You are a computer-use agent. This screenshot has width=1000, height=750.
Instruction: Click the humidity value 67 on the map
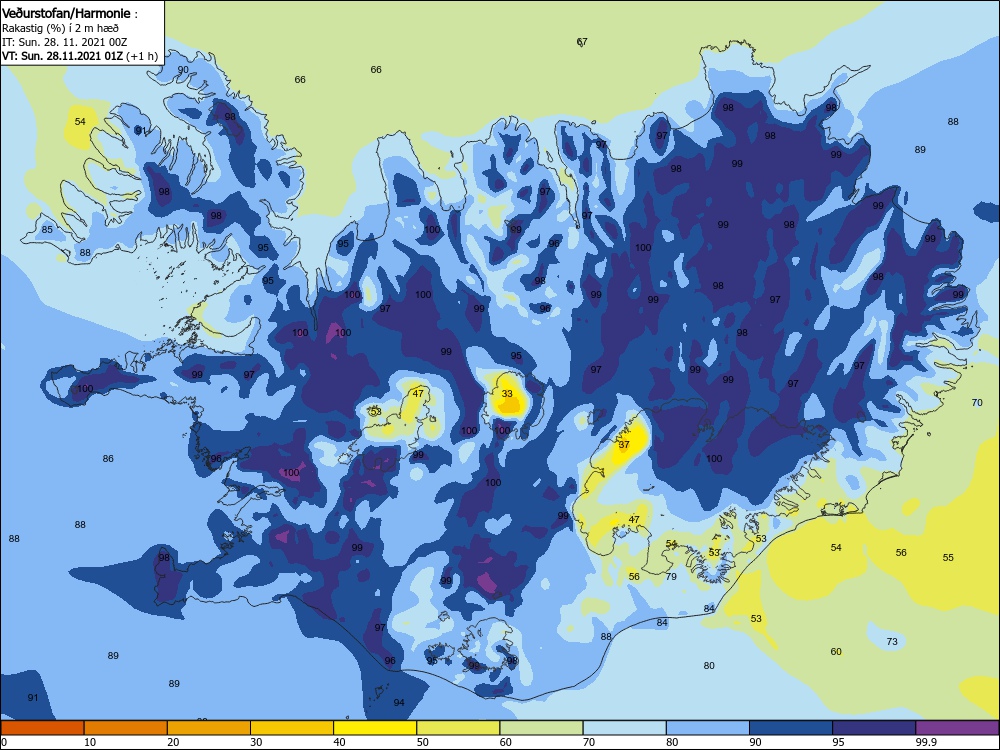click(x=582, y=42)
